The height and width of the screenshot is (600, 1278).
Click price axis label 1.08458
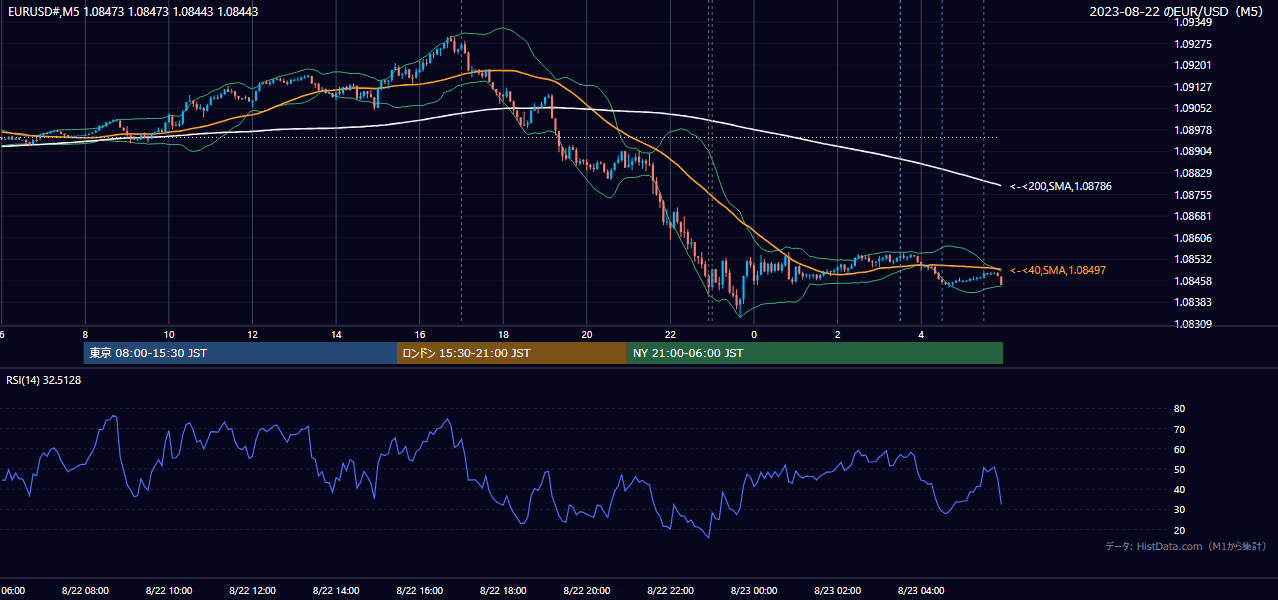coord(1193,281)
